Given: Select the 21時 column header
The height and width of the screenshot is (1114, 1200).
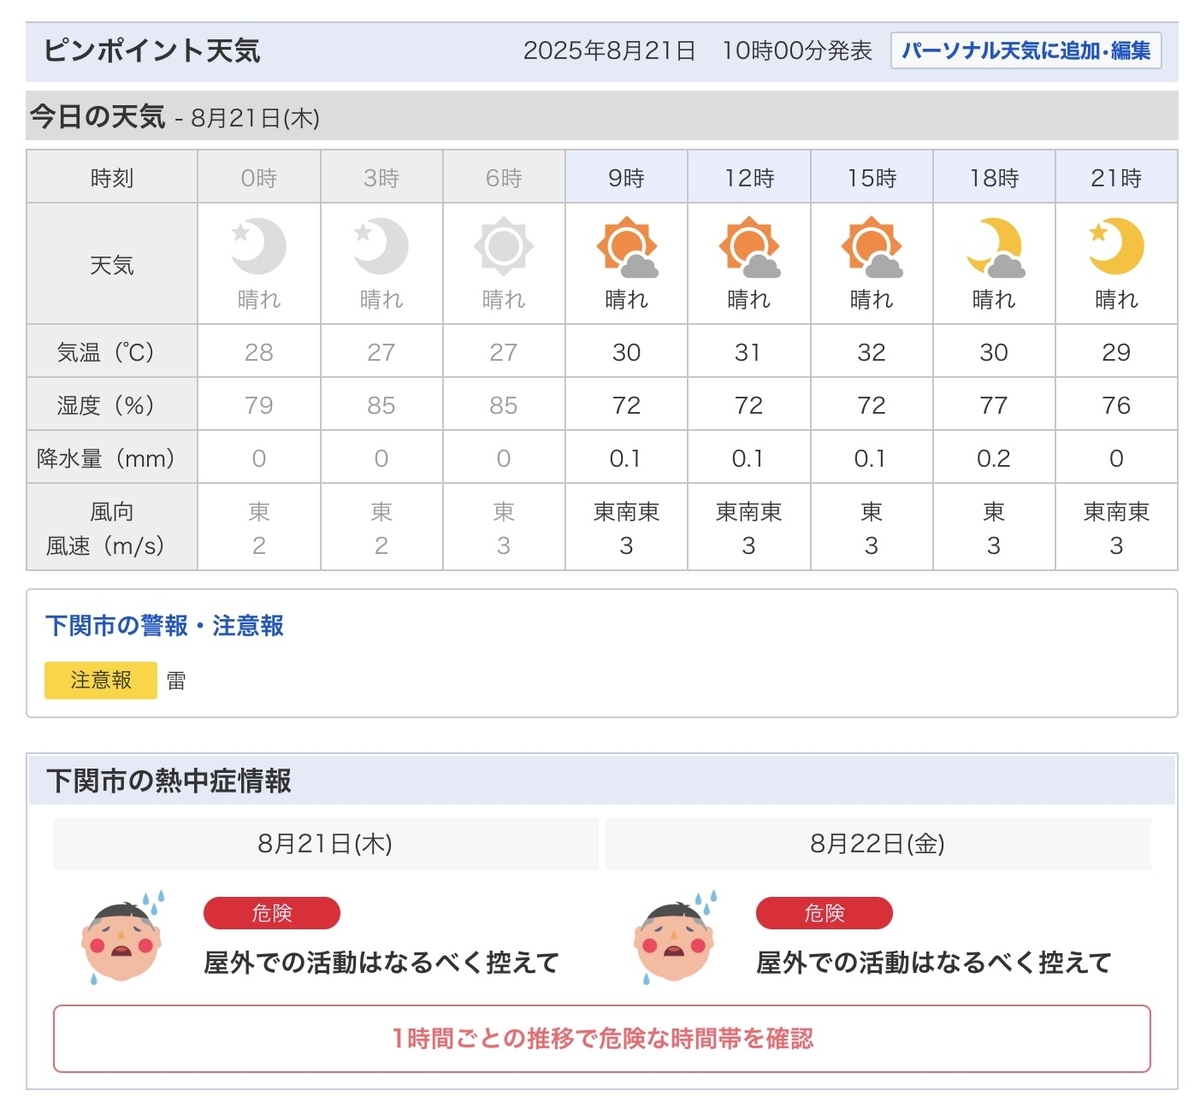Looking at the screenshot, I should 1116,178.
